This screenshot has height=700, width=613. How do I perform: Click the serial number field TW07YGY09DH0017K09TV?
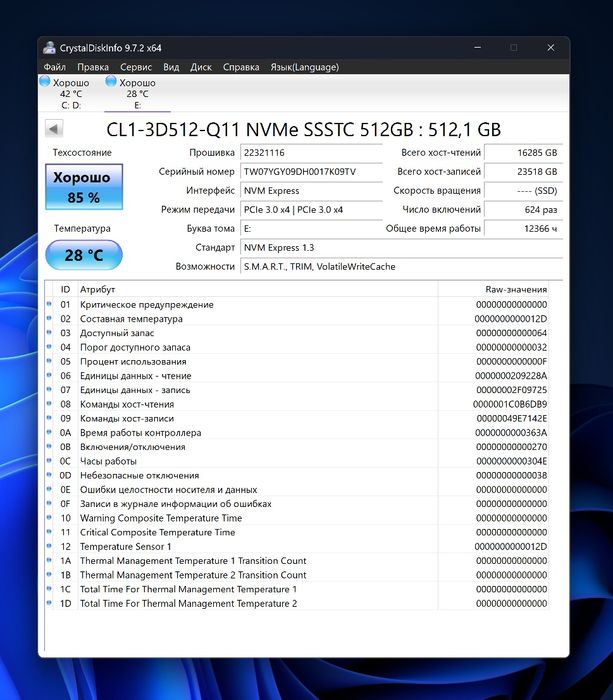click(x=311, y=172)
